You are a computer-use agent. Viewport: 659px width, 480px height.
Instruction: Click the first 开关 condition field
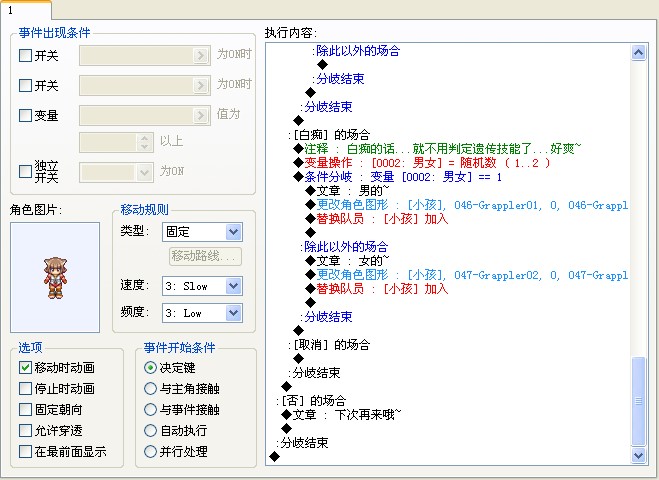145,55
